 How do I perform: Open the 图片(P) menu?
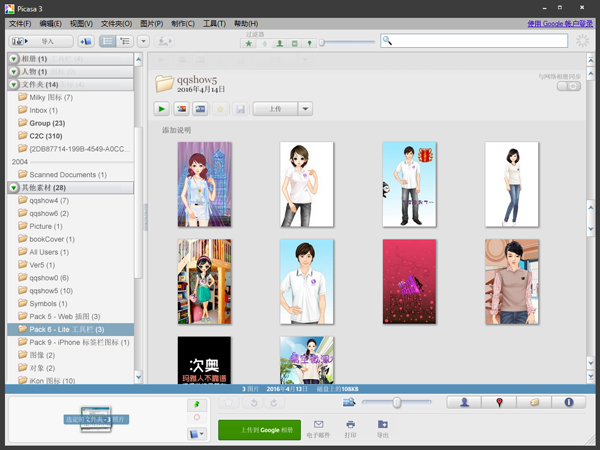click(x=151, y=23)
